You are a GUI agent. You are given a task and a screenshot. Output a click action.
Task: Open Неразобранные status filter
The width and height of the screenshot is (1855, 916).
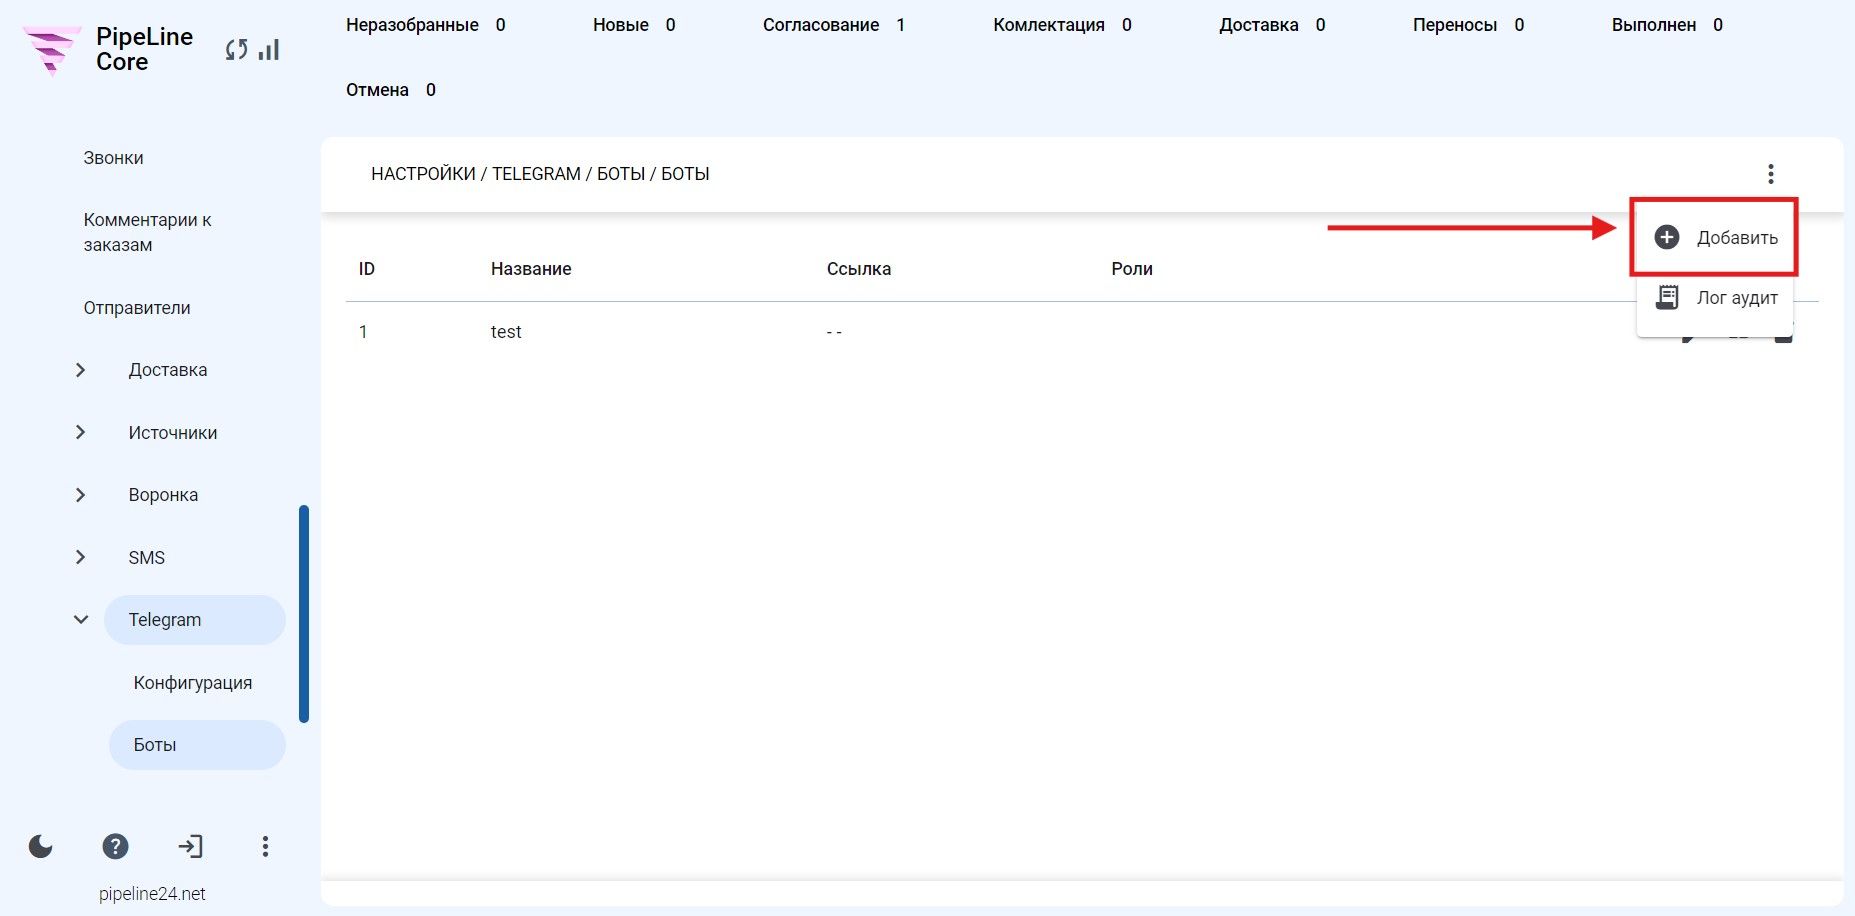[426, 25]
